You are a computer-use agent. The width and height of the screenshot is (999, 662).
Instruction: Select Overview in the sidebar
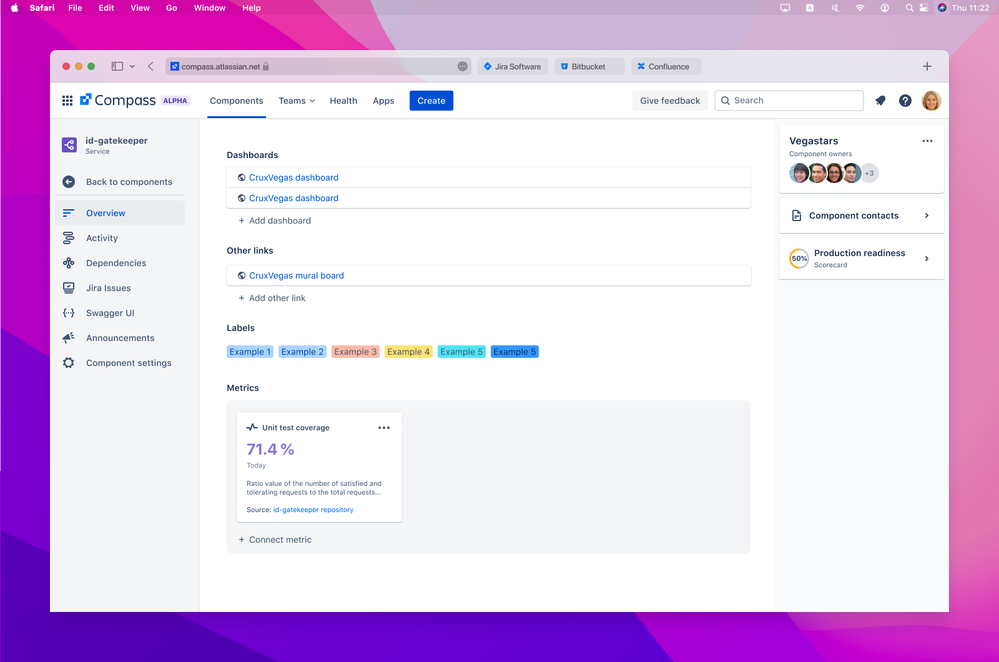120,213
